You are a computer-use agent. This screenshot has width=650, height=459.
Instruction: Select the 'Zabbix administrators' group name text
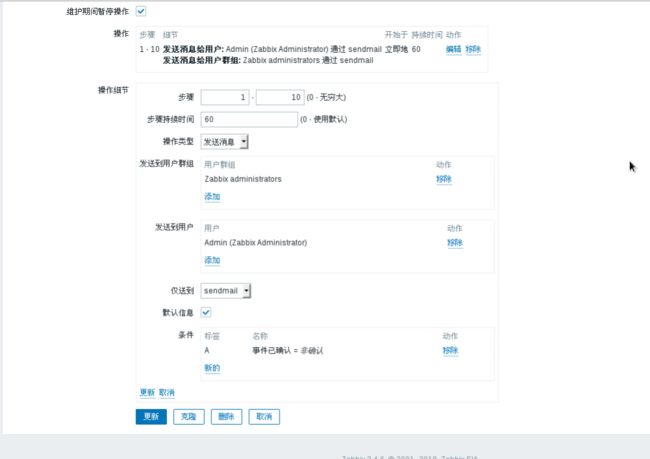[243, 179]
